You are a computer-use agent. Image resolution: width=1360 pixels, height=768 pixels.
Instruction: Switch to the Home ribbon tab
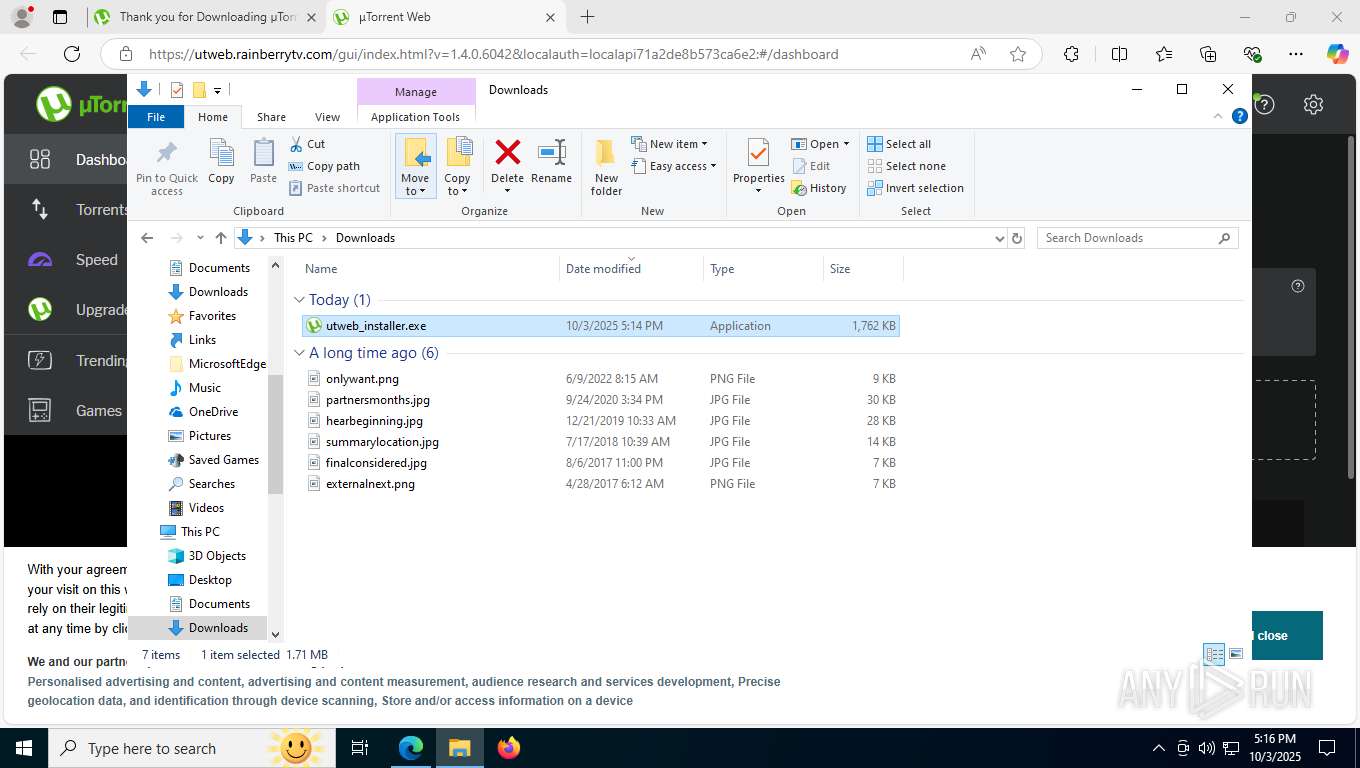click(x=213, y=117)
